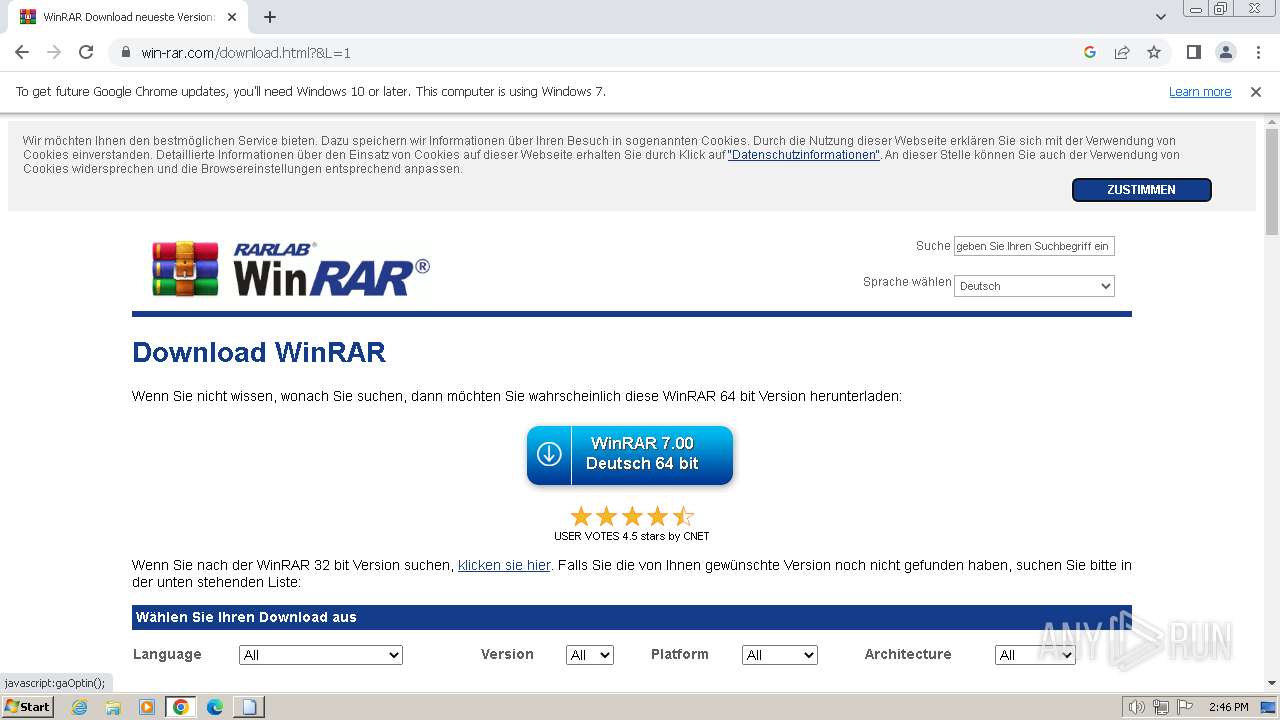
Task: View site information via the lock icon
Action: tap(125, 52)
